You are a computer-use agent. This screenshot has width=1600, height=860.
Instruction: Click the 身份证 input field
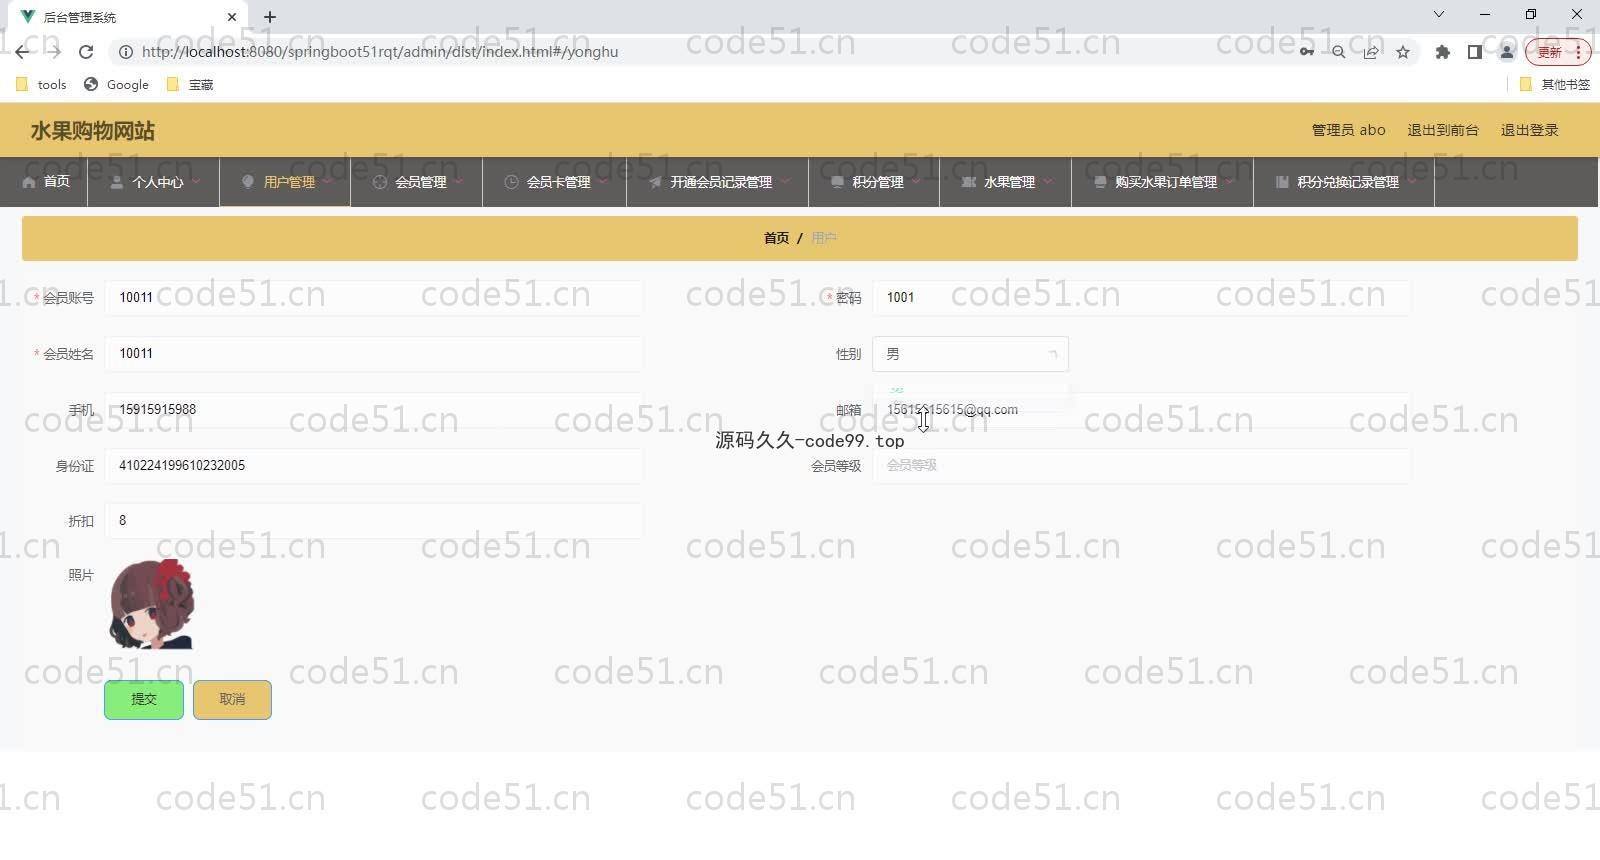373,466
